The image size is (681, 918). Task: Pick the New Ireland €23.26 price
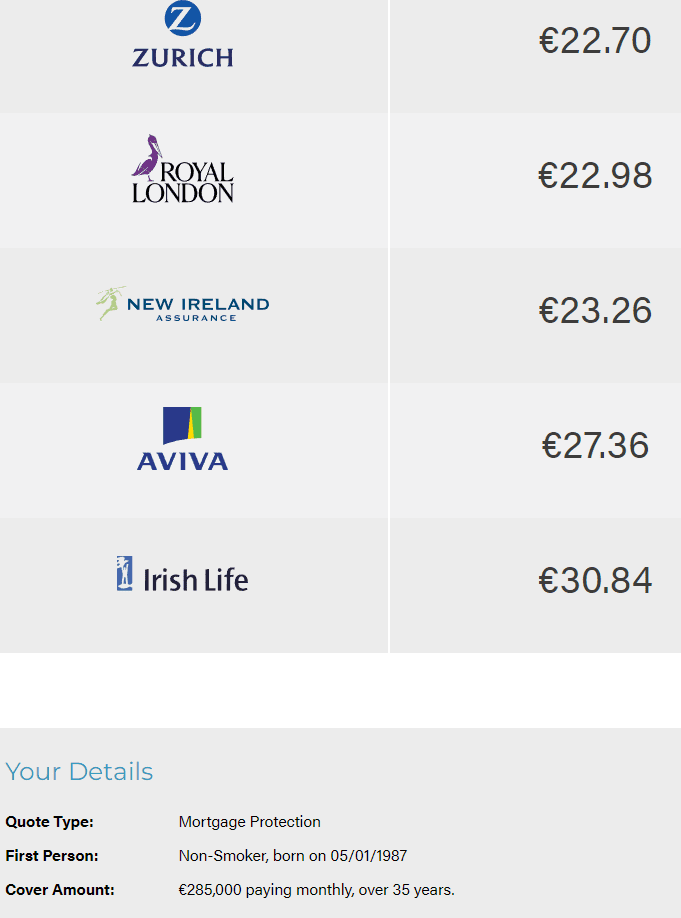point(595,311)
